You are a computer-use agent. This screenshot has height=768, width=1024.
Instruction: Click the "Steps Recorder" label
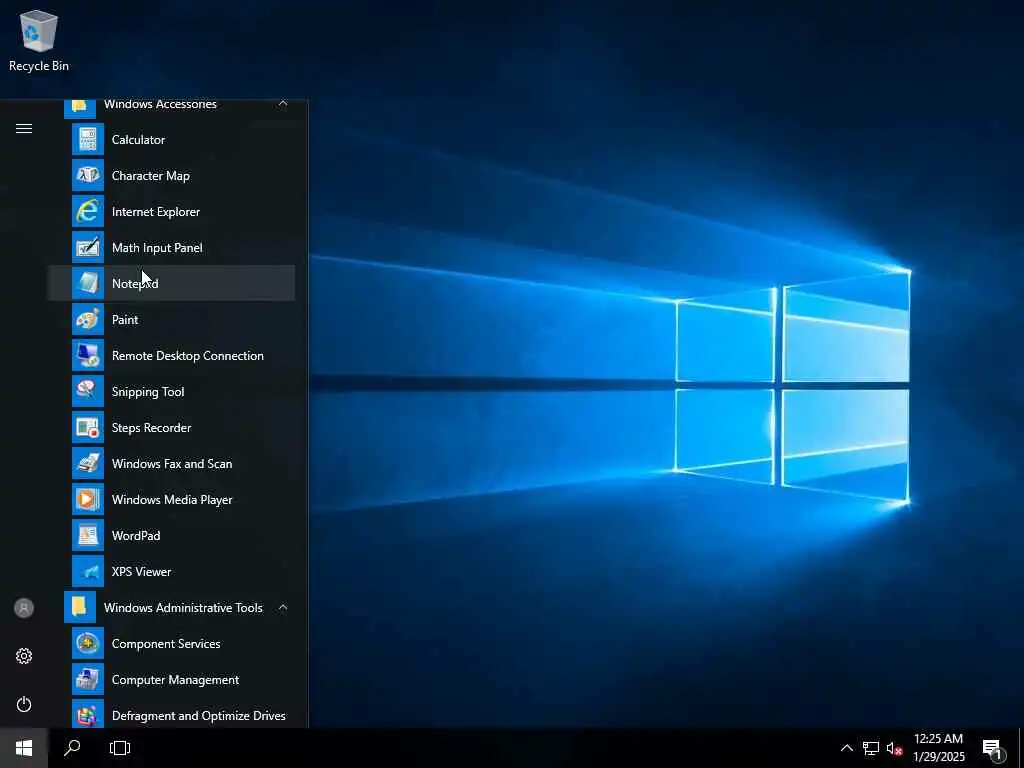152,427
